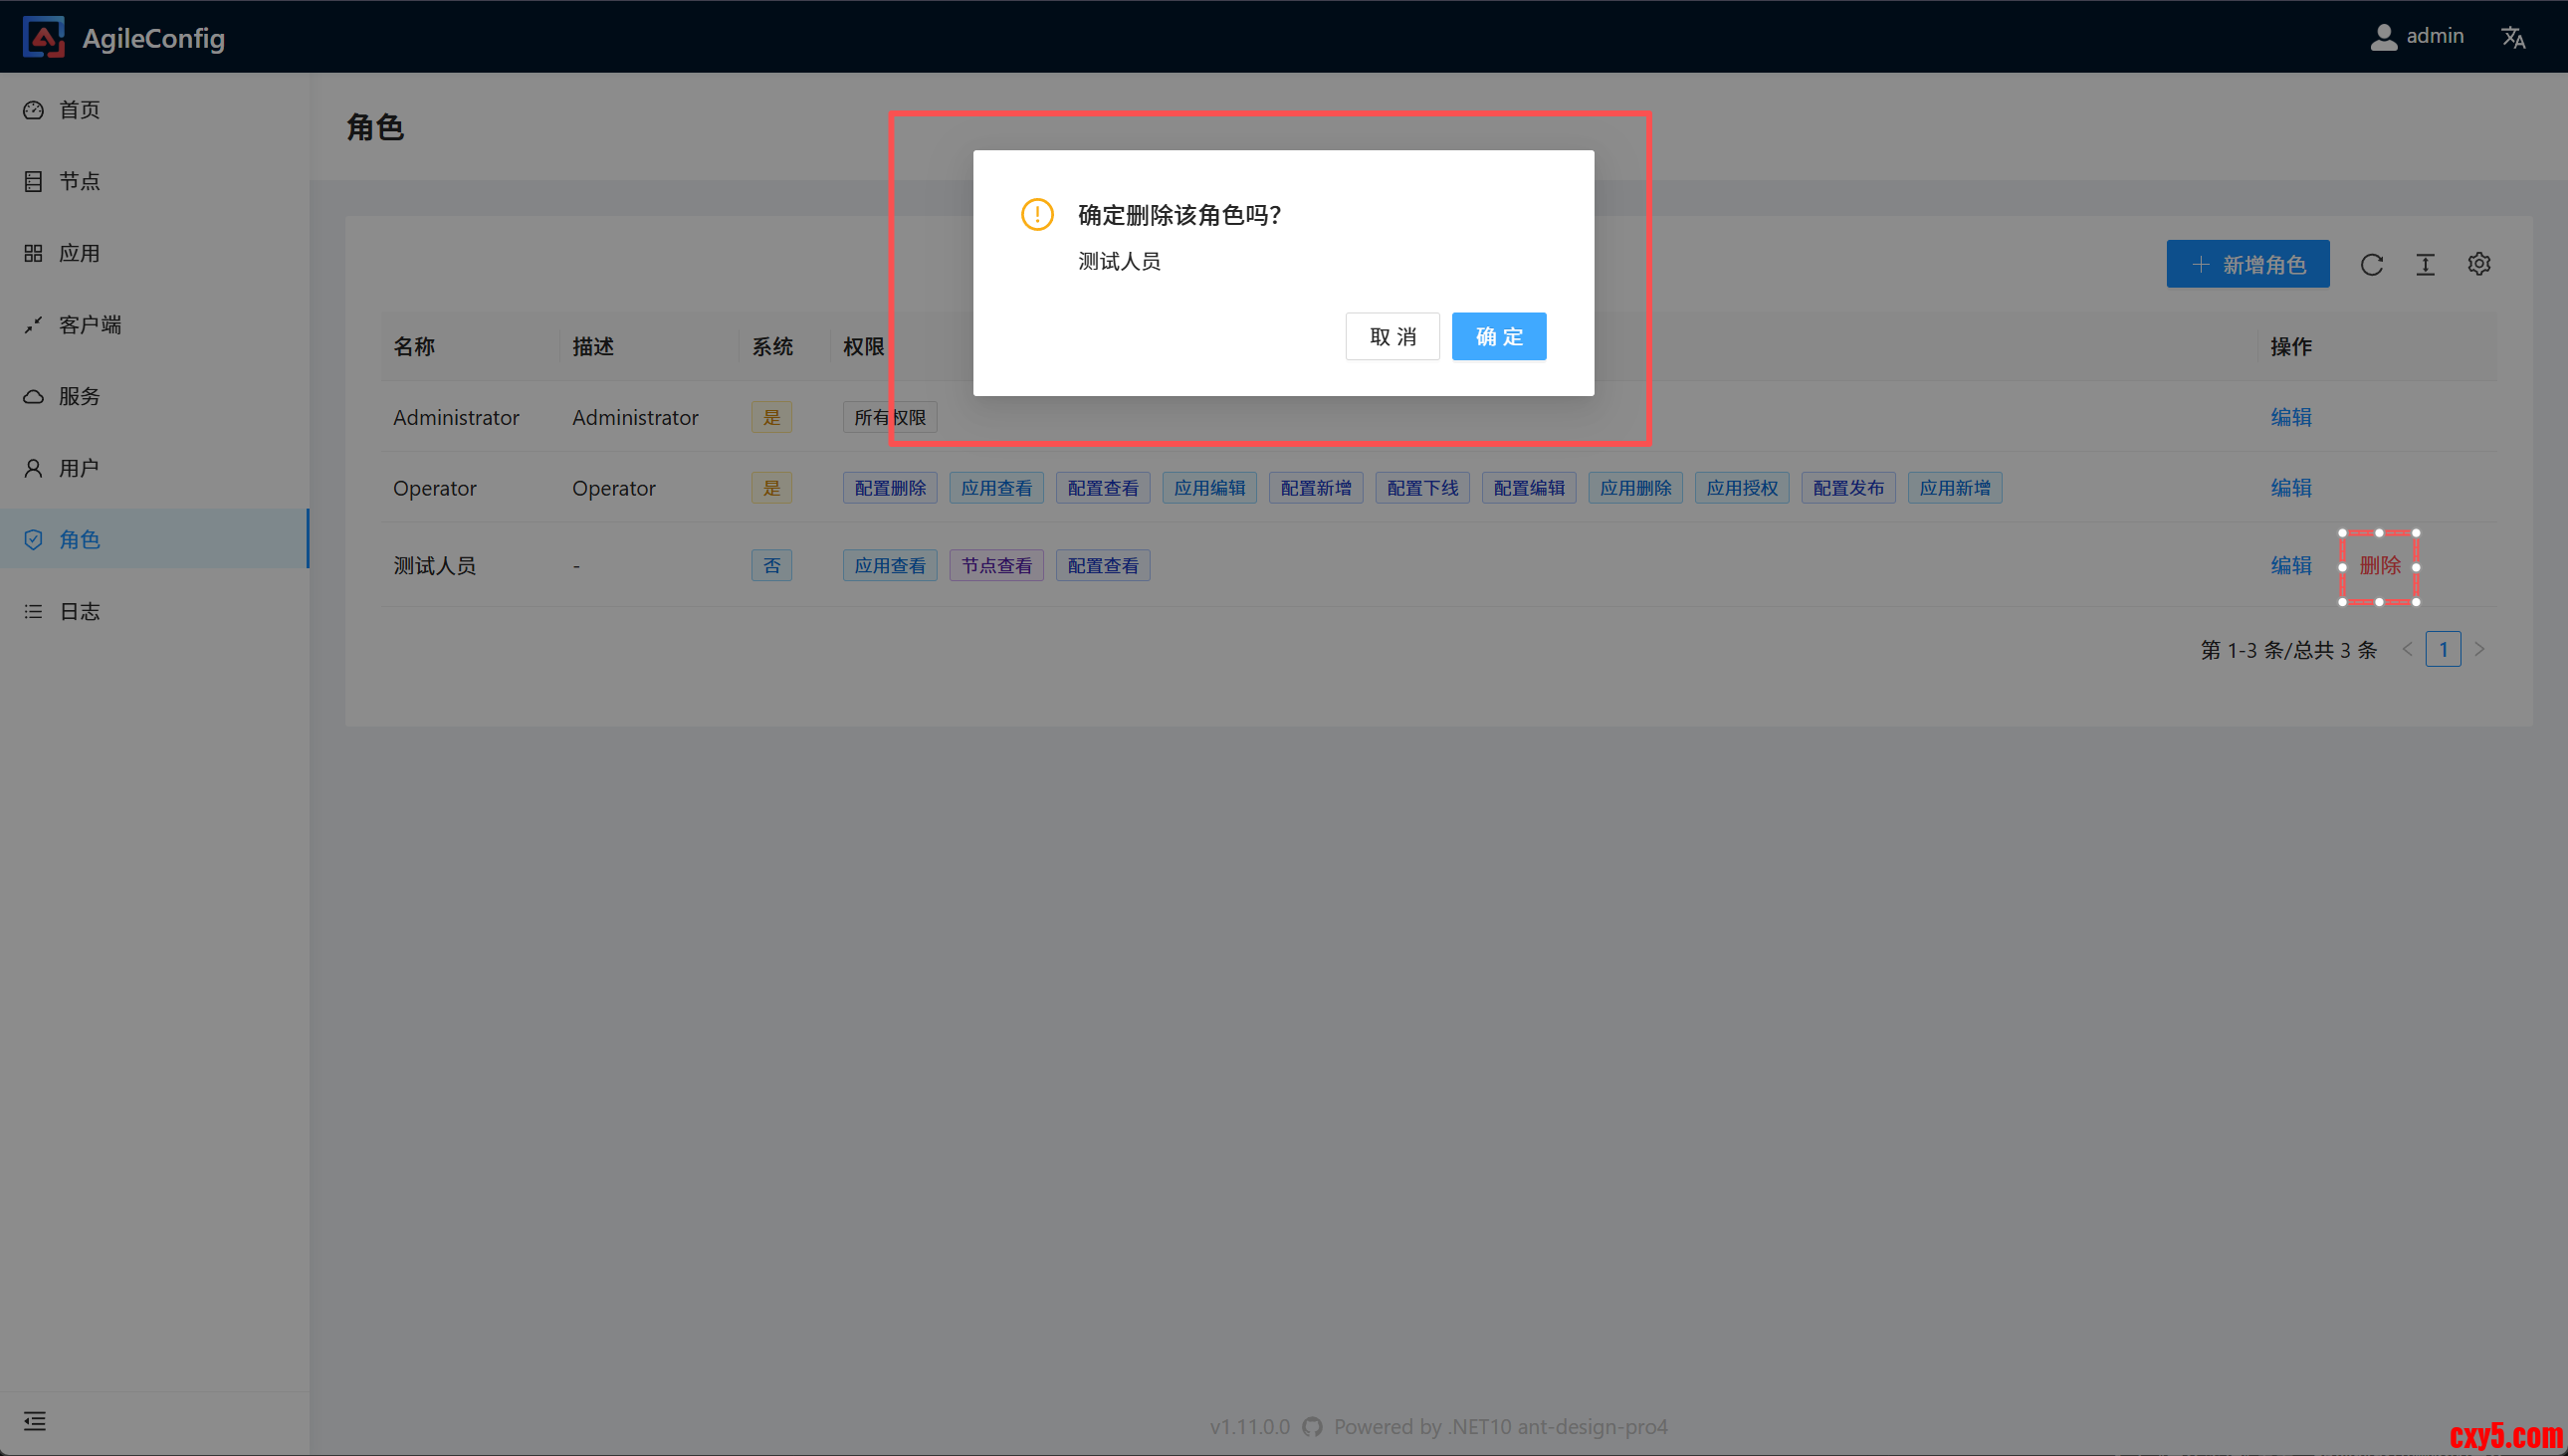Click the refresh table icon
Viewport: 2568px width, 1456px height.
pos(2372,264)
